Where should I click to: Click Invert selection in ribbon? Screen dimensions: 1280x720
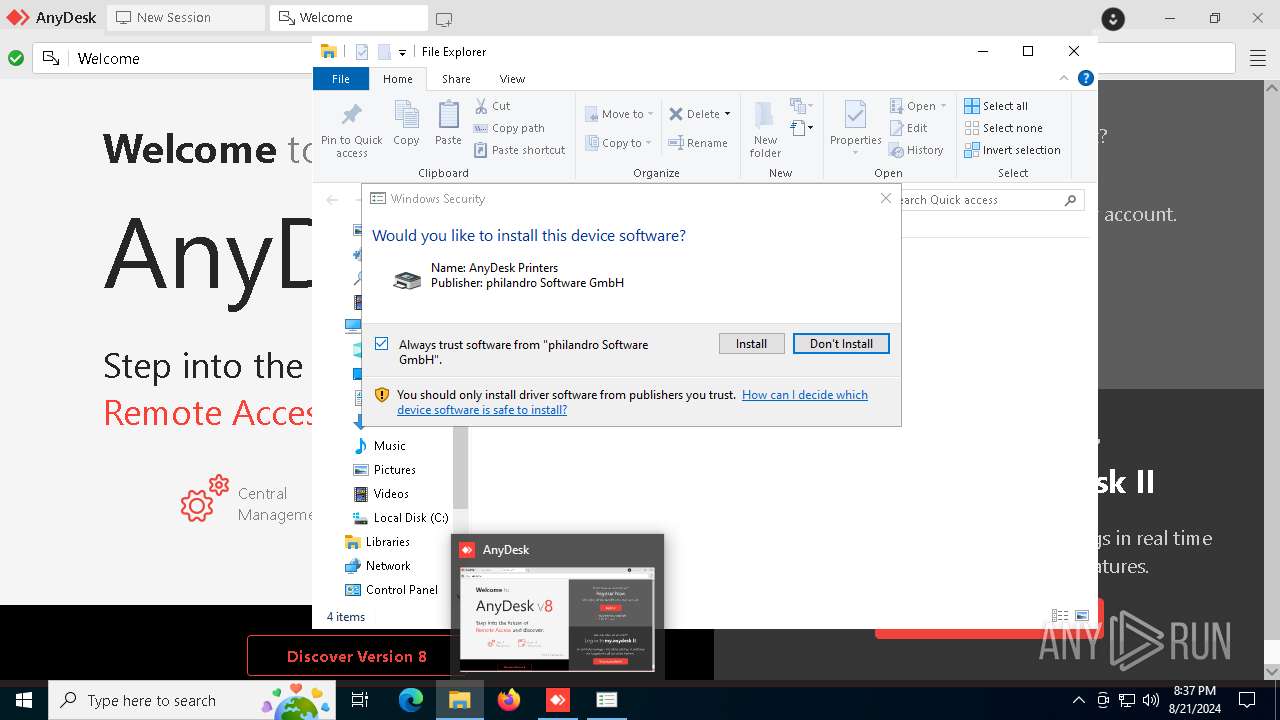[x=1012, y=150]
